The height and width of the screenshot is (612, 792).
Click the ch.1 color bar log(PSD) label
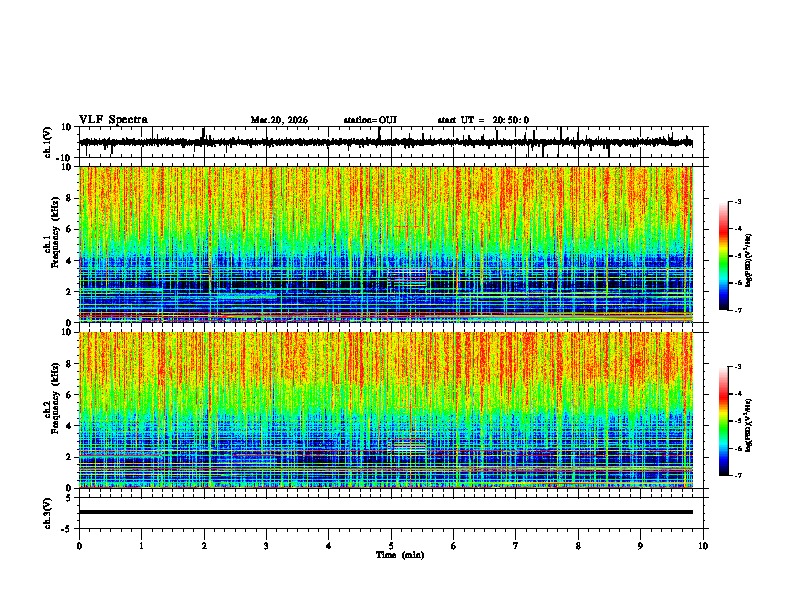pyautogui.click(x=749, y=260)
